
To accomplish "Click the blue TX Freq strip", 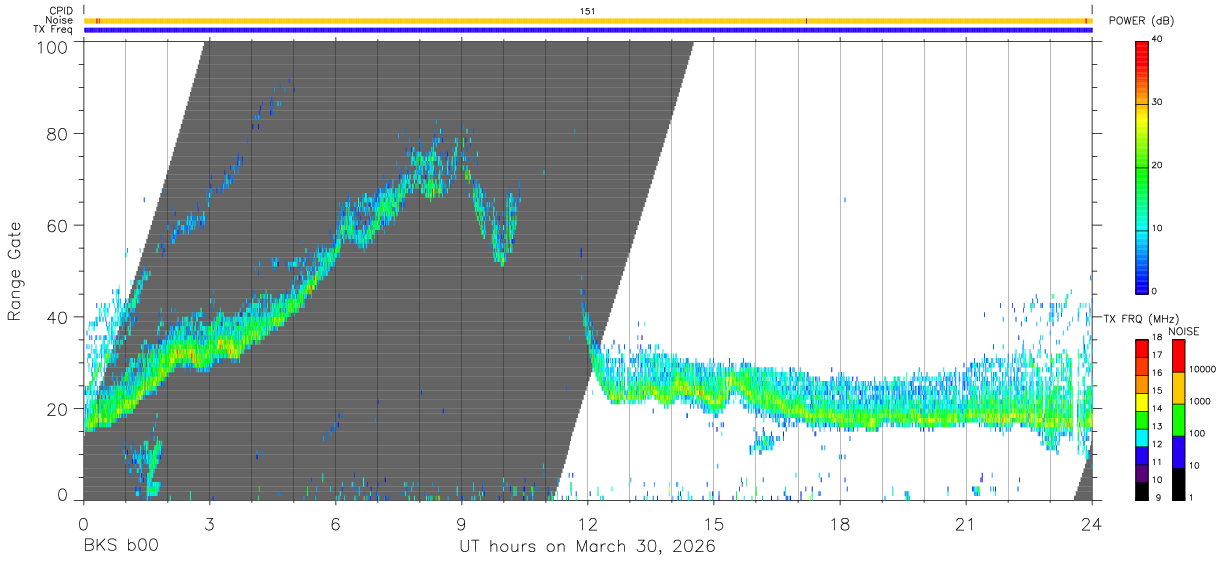I will point(588,30).
